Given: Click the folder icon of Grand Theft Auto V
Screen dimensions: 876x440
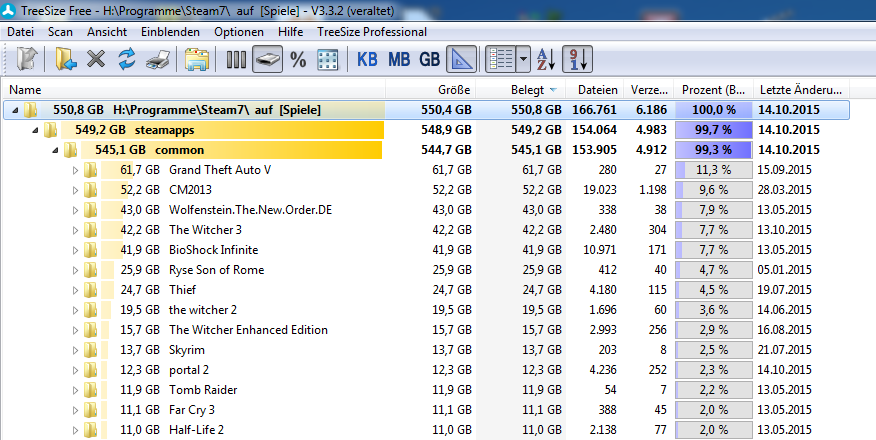Looking at the screenshot, I should [x=90, y=170].
